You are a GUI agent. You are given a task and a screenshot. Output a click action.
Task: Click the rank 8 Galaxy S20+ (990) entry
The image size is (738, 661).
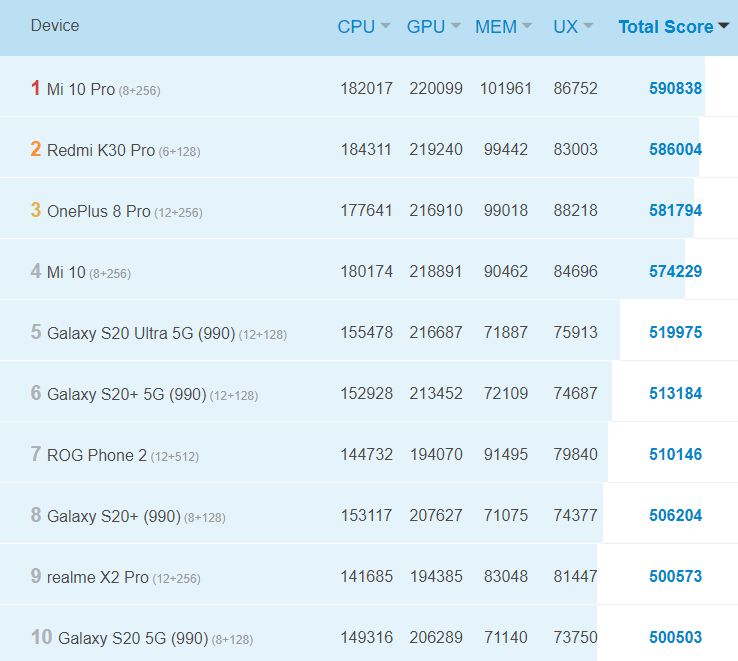coord(114,516)
